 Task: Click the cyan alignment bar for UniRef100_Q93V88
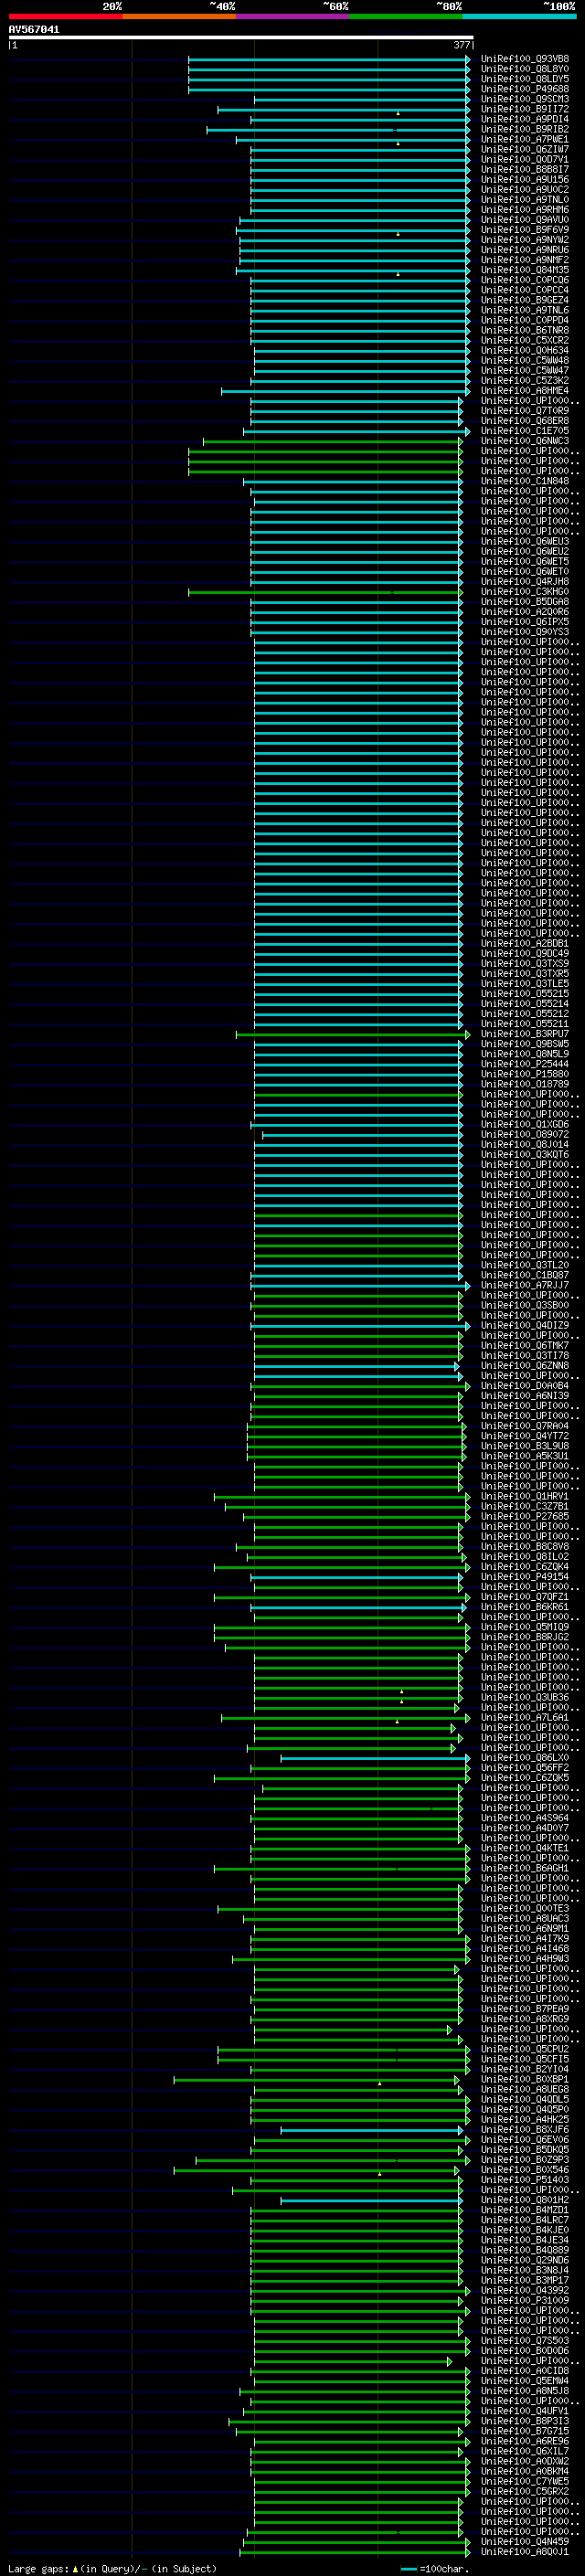[329, 59]
